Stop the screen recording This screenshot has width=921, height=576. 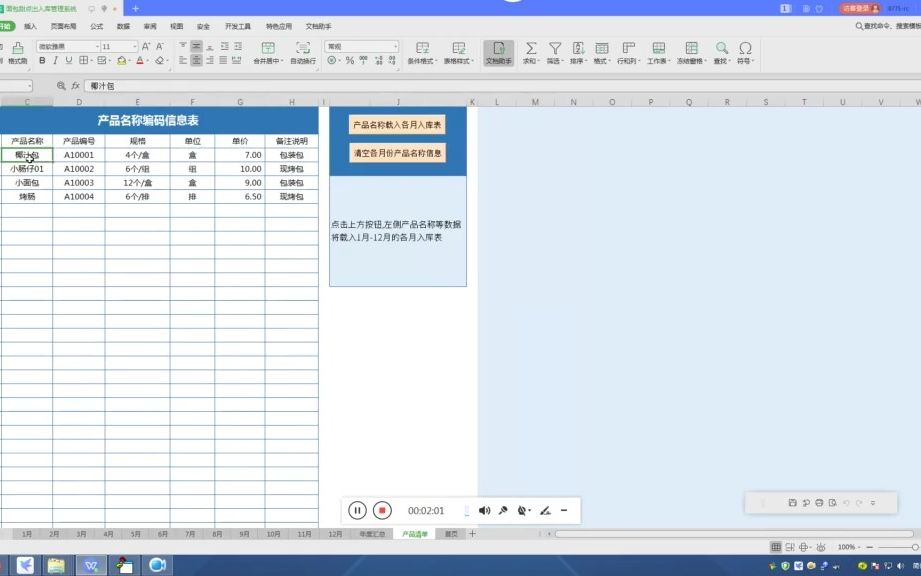tap(380, 510)
